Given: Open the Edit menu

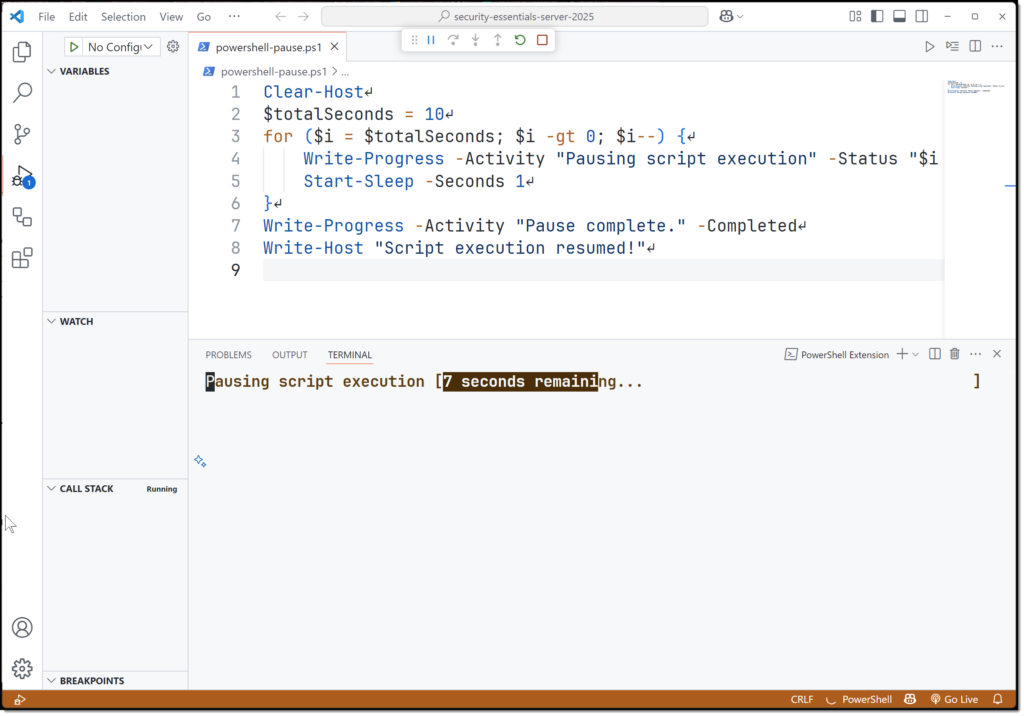Looking at the screenshot, I should pos(78,16).
